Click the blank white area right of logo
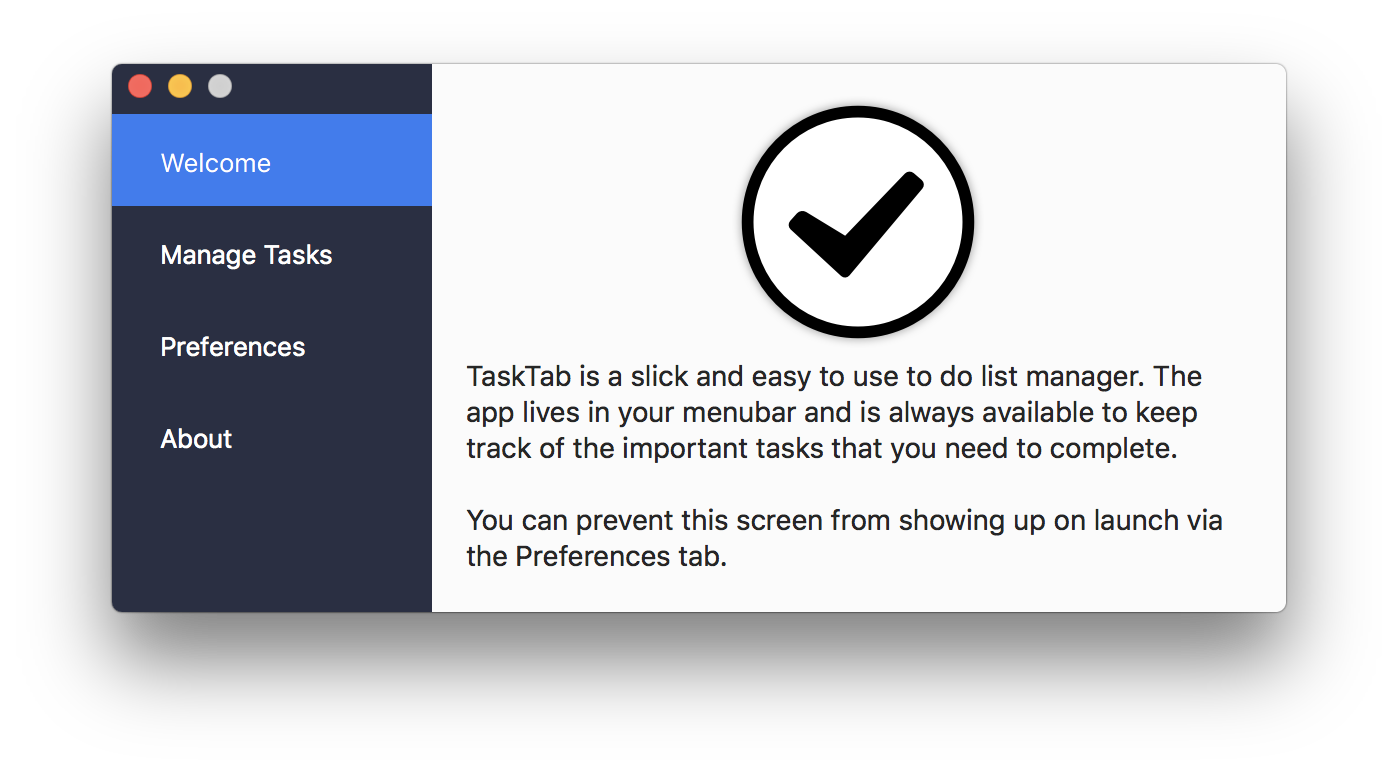The height and width of the screenshot is (772, 1398). [x=1130, y=220]
